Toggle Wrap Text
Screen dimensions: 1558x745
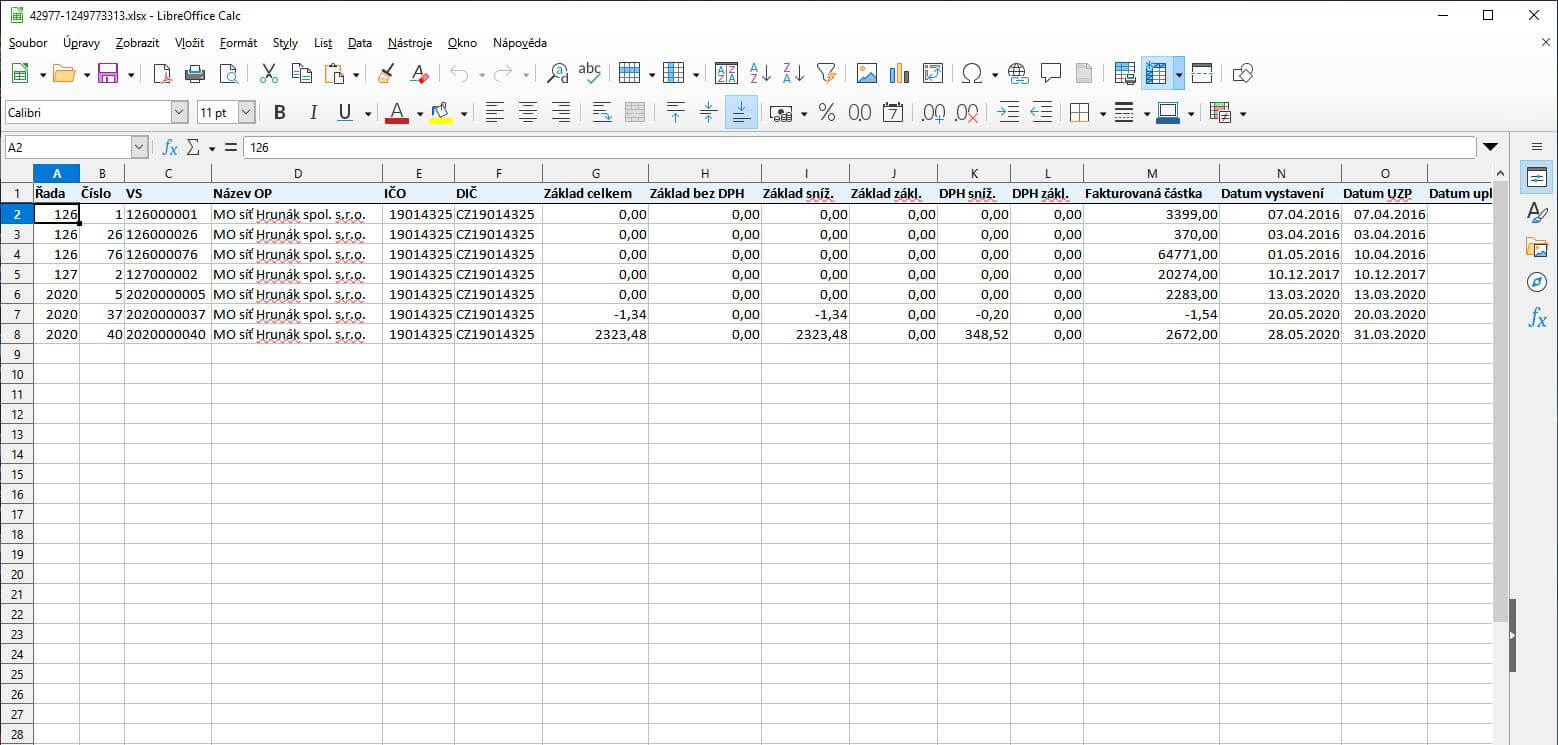[602, 113]
